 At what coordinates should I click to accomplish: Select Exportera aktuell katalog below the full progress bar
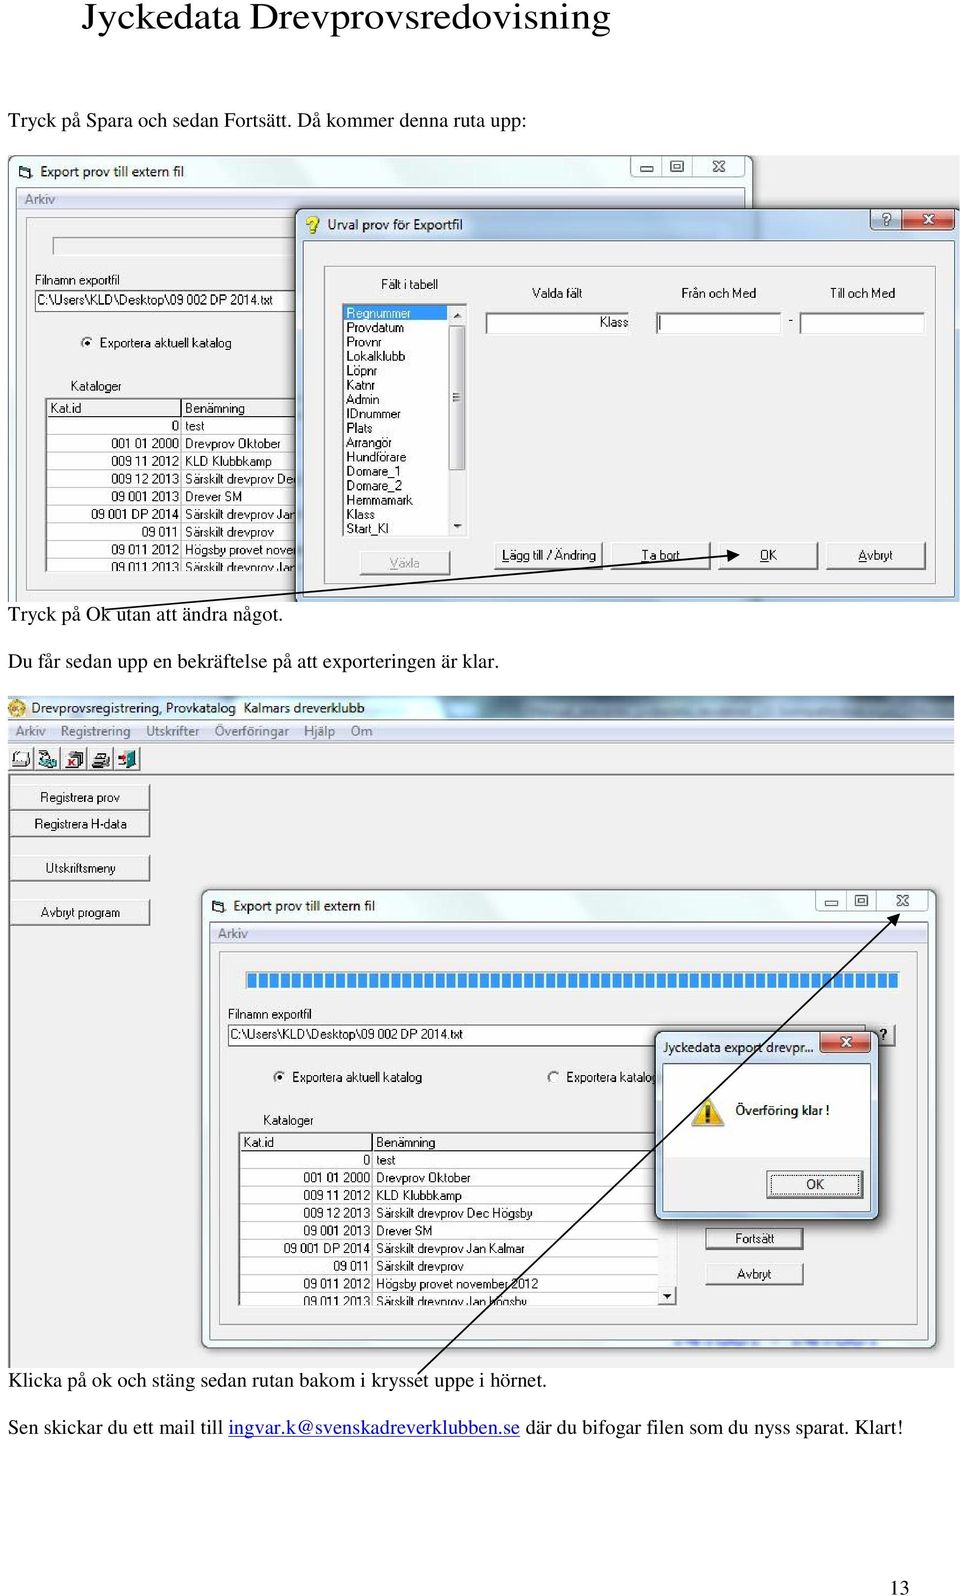(x=279, y=1077)
